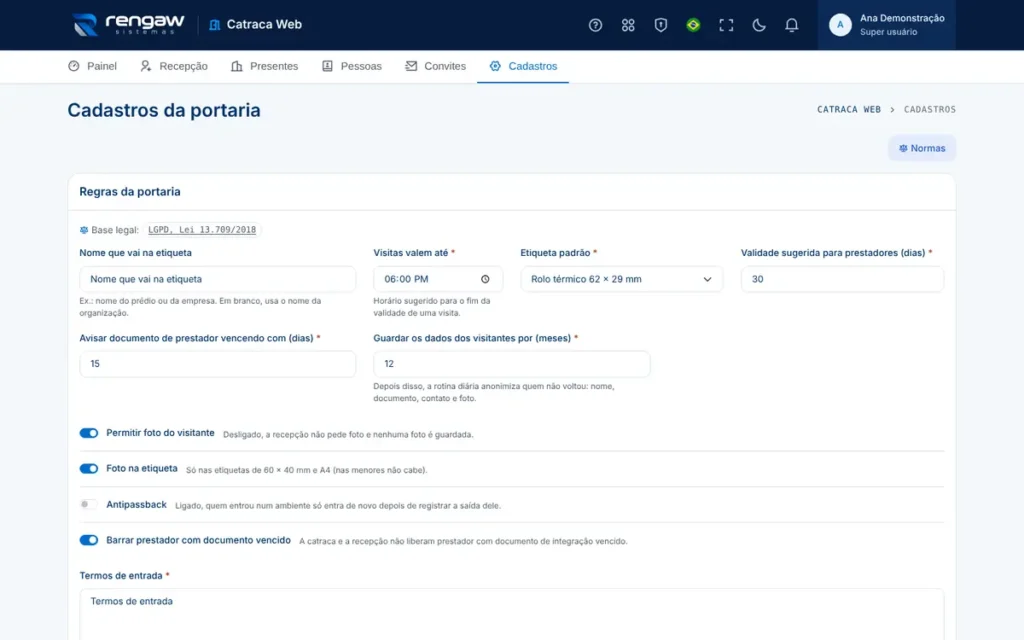Click Termos de entrada text area
1024x640 pixels.
(511, 614)
